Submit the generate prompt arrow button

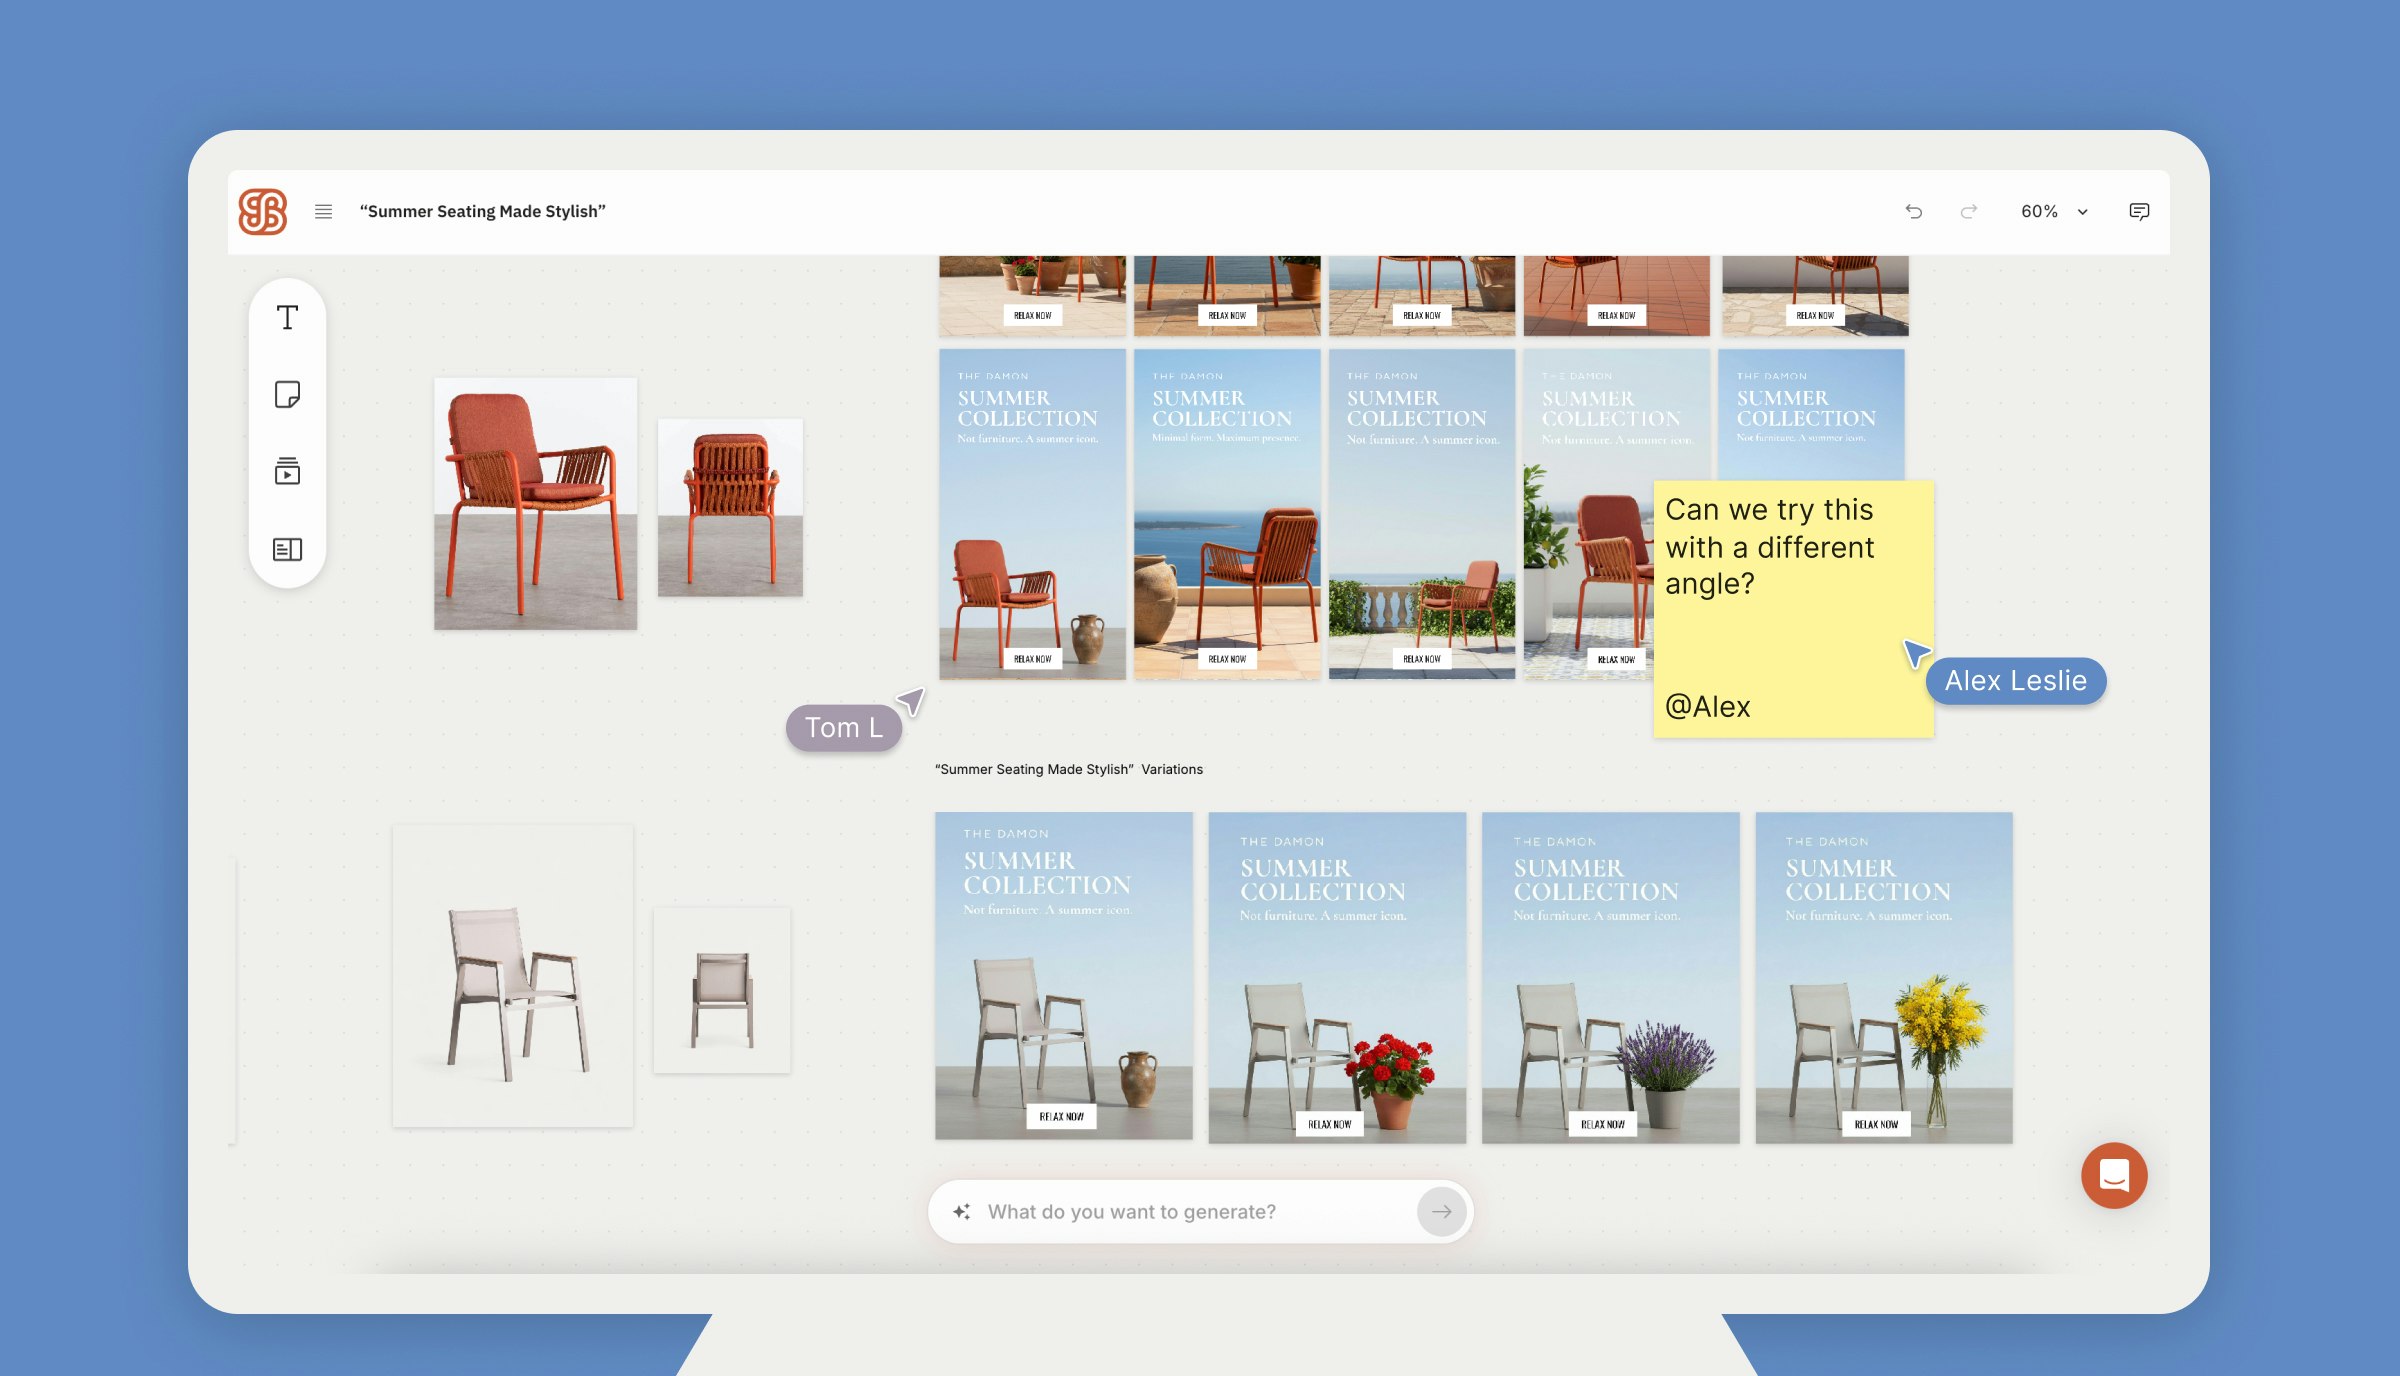click(1441, 1211)
